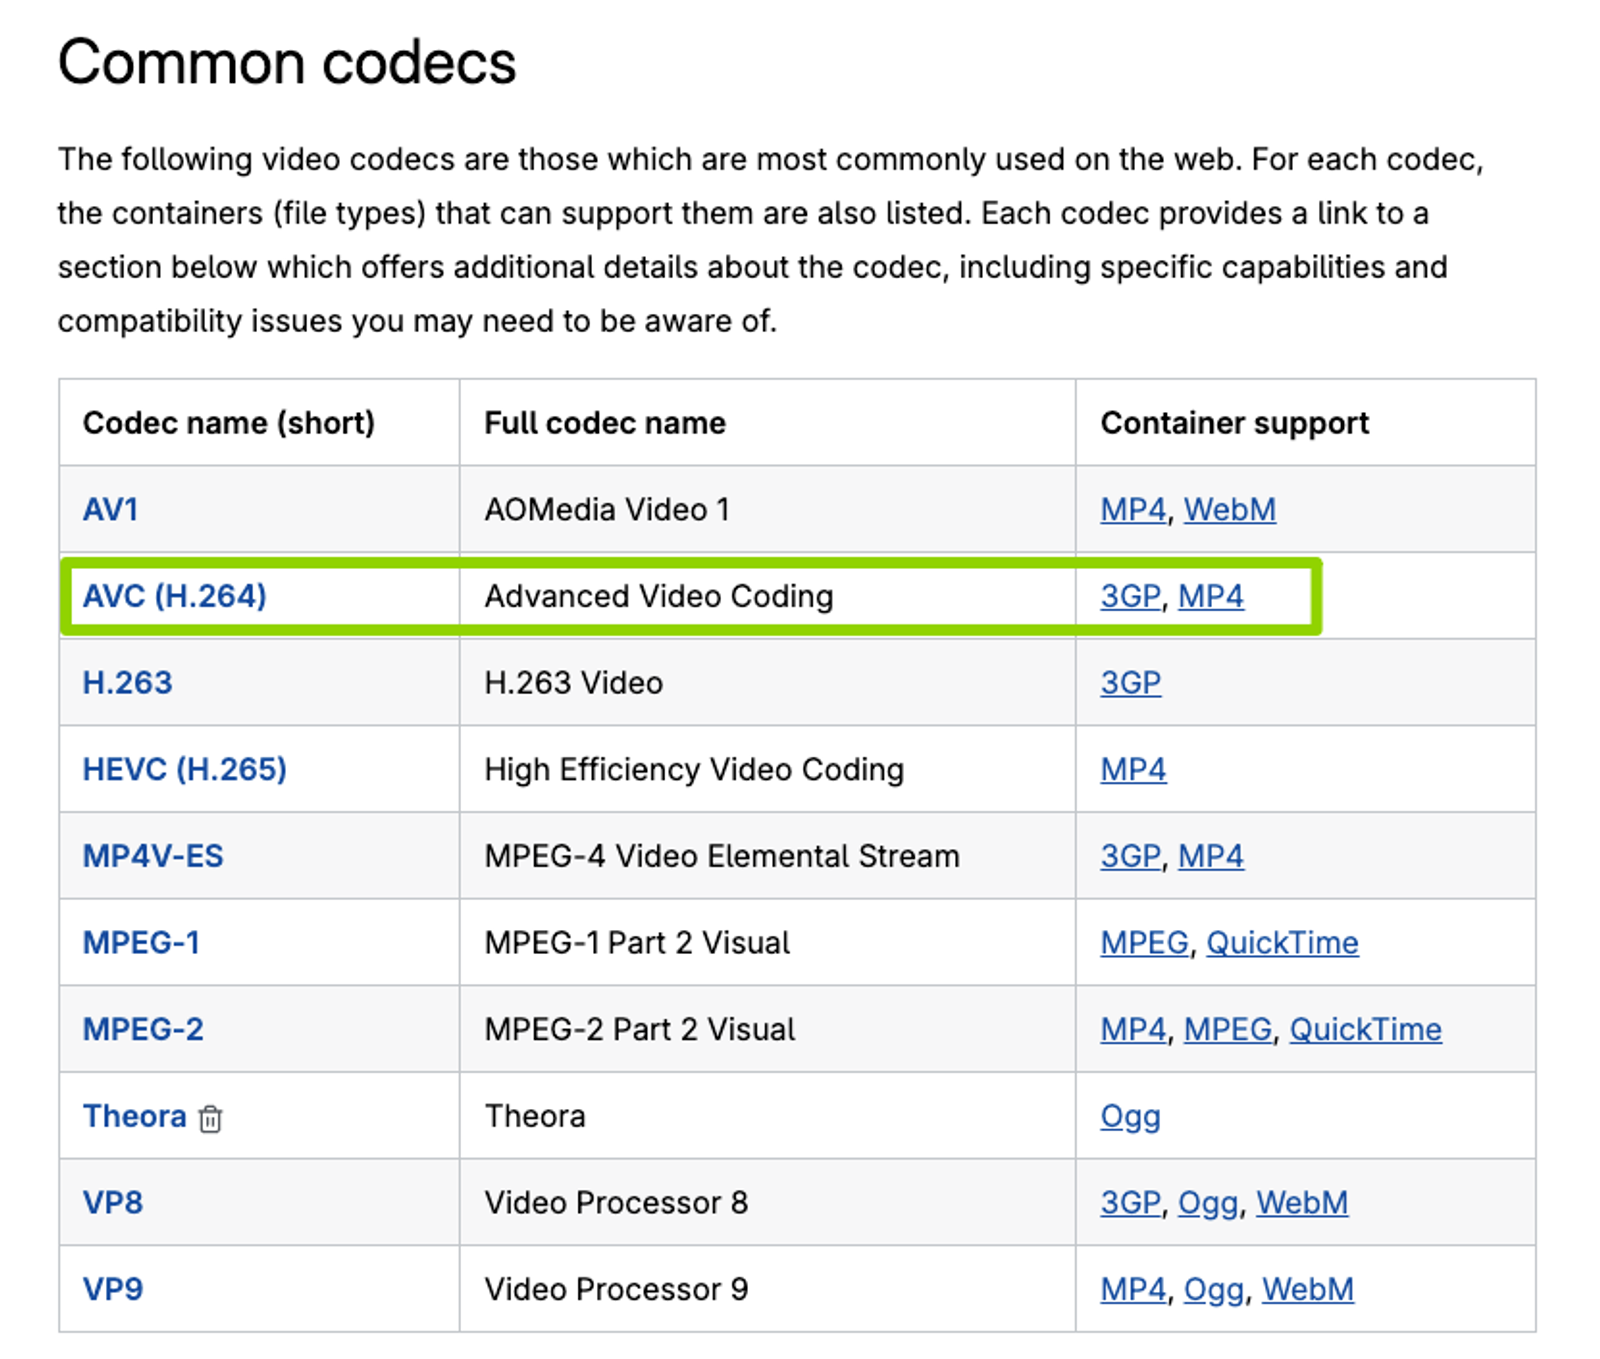Click QuickTime link in the MPEG-2 row
Viewport: 1600px width, 1359px height.
click(1366, 1029)
